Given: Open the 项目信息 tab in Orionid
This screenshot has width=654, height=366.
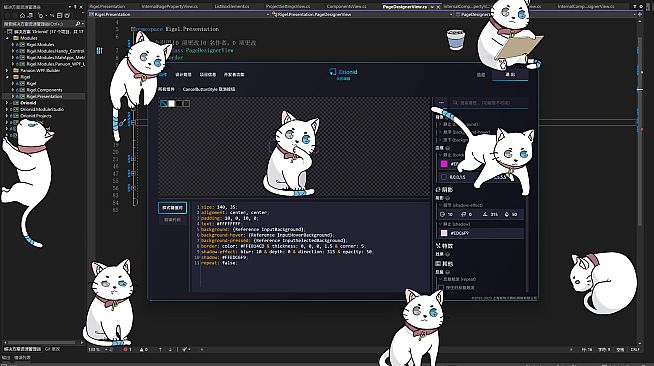Looking at the screenshot, I should coord(208,75).
